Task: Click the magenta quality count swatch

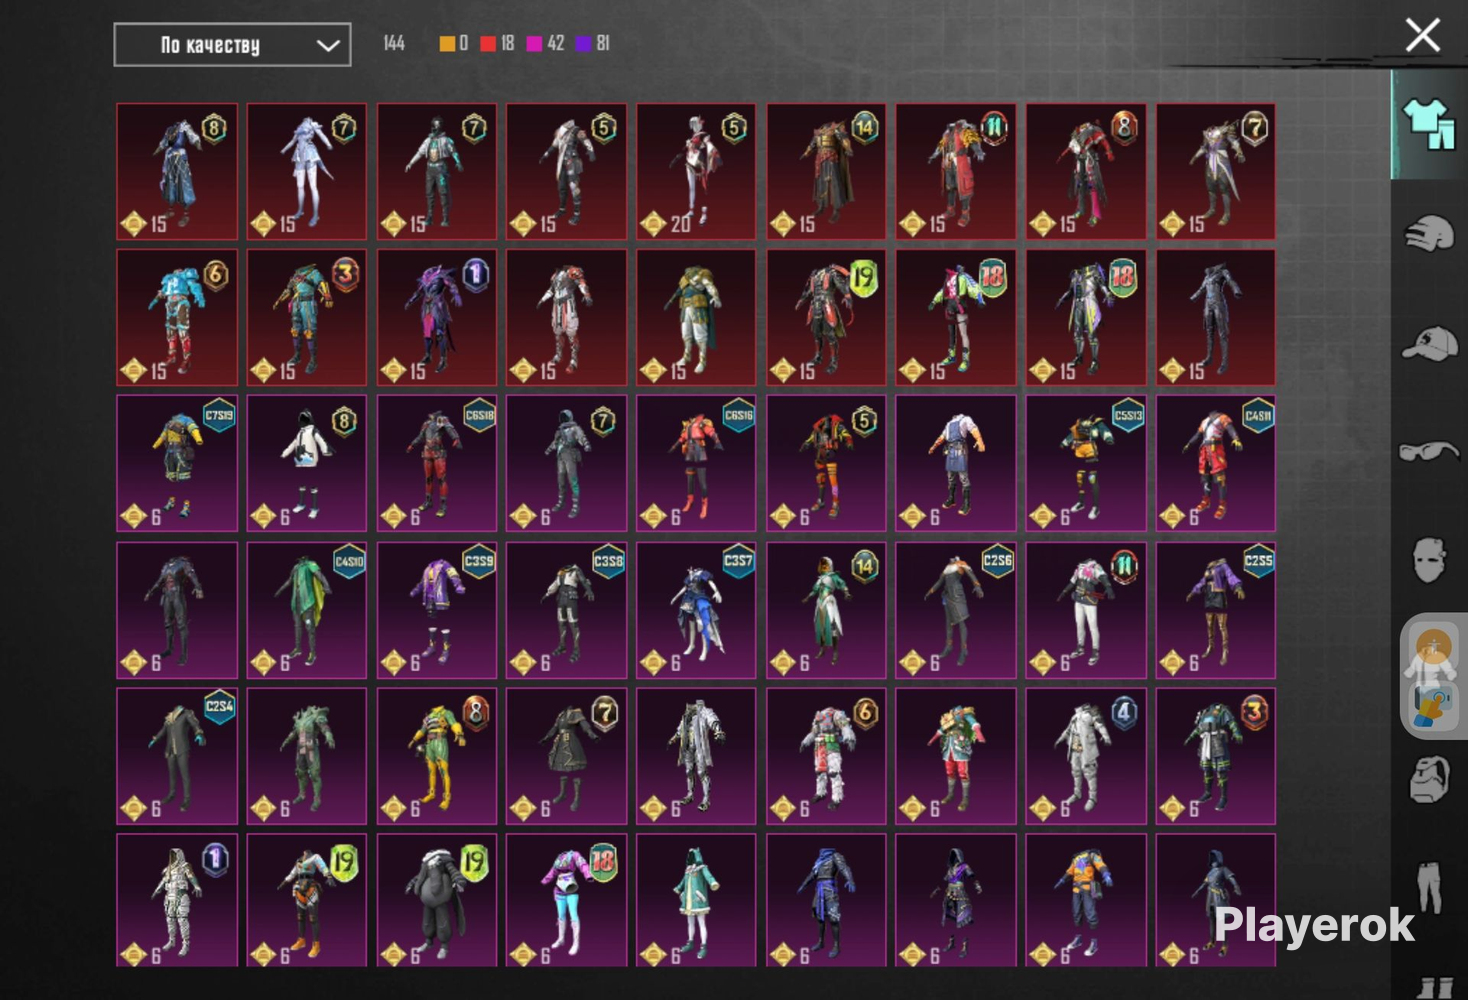Action: [534, 43]
